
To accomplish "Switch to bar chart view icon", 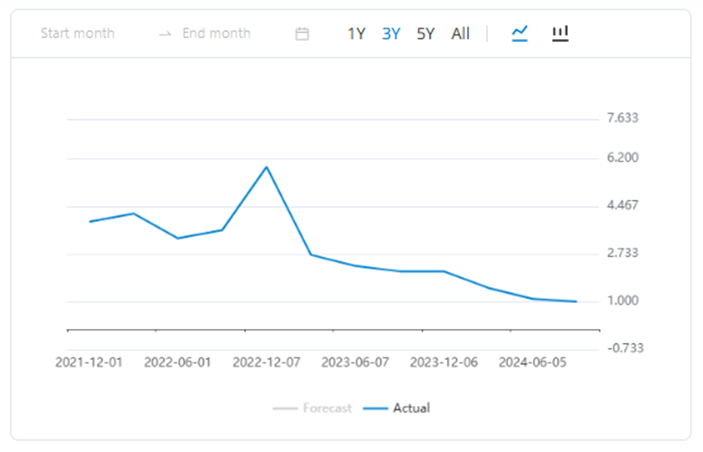I will (x=560, y=33).
